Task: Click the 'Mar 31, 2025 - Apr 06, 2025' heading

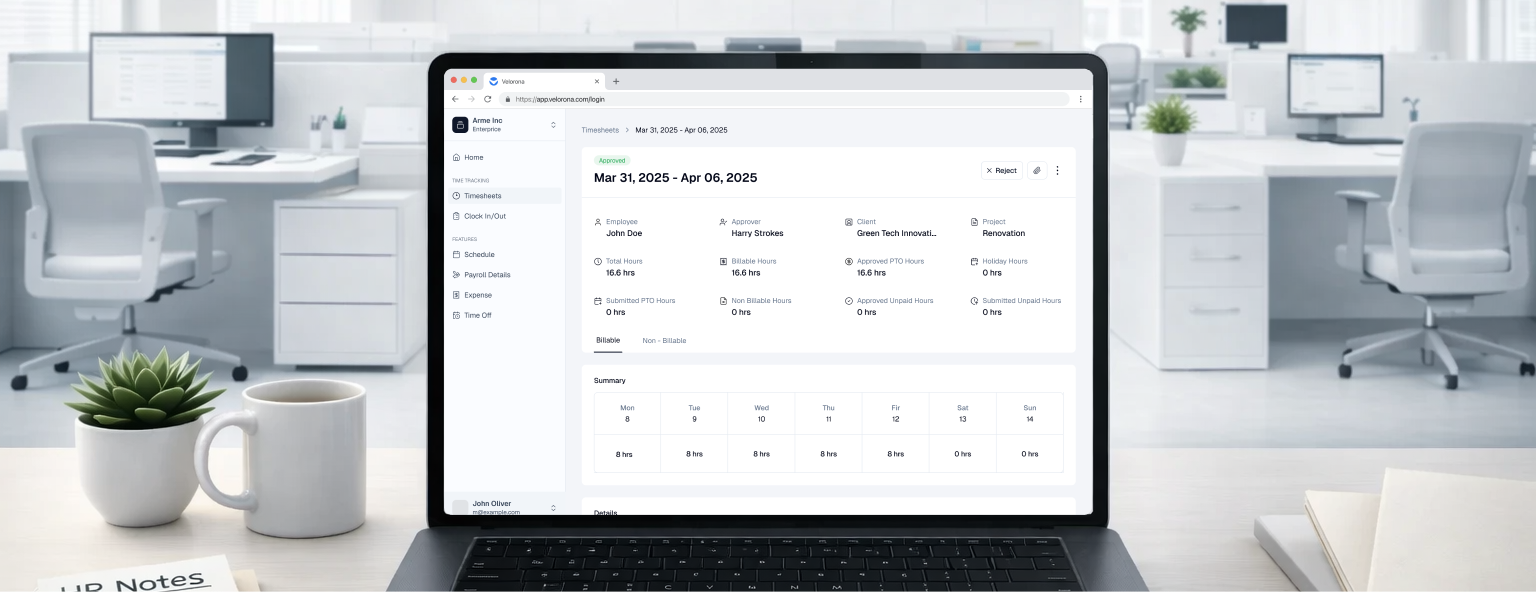Action: (675, 178)
